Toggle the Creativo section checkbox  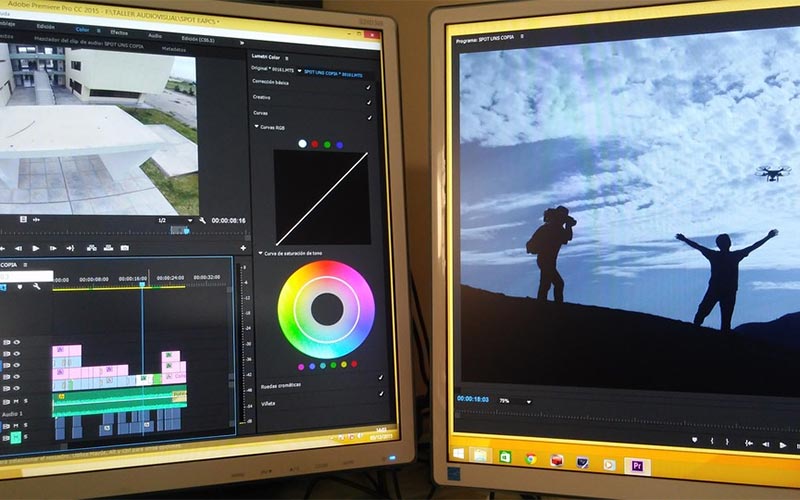[369, 103]
